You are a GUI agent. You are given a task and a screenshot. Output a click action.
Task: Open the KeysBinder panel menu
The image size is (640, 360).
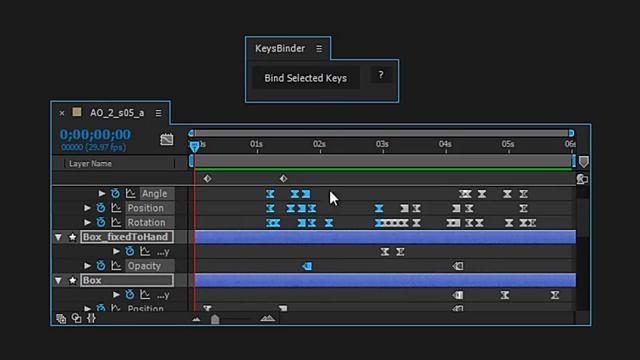319,49
